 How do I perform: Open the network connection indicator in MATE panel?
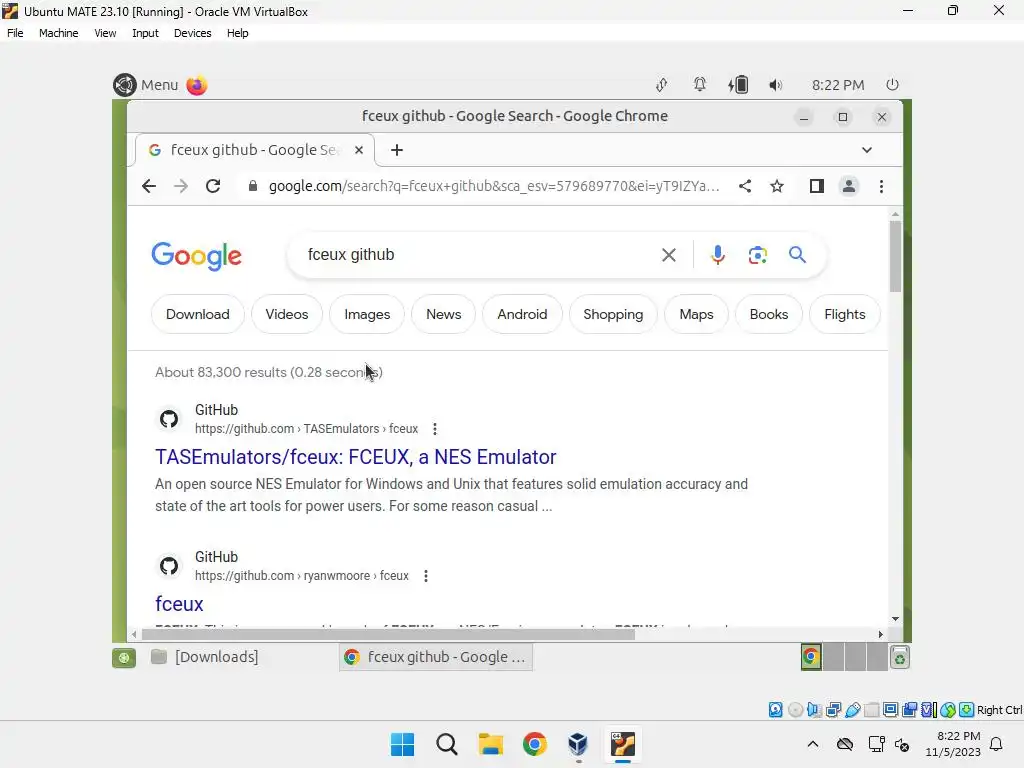point(662,85)
